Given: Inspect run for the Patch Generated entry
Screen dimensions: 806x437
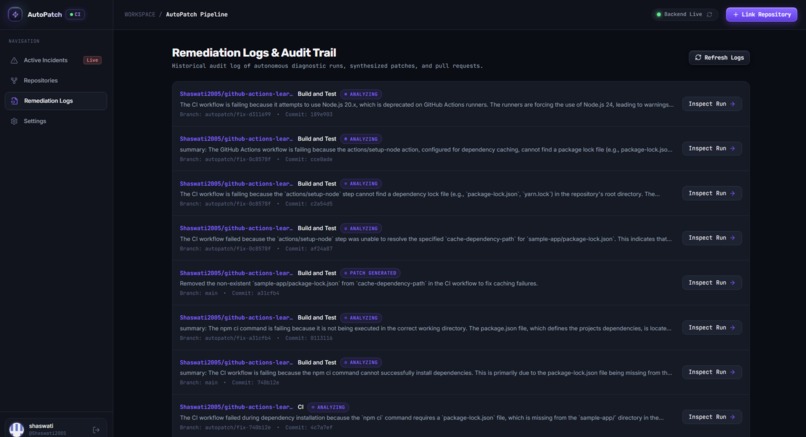Looking at the screenshot, I should click(711, 283).
